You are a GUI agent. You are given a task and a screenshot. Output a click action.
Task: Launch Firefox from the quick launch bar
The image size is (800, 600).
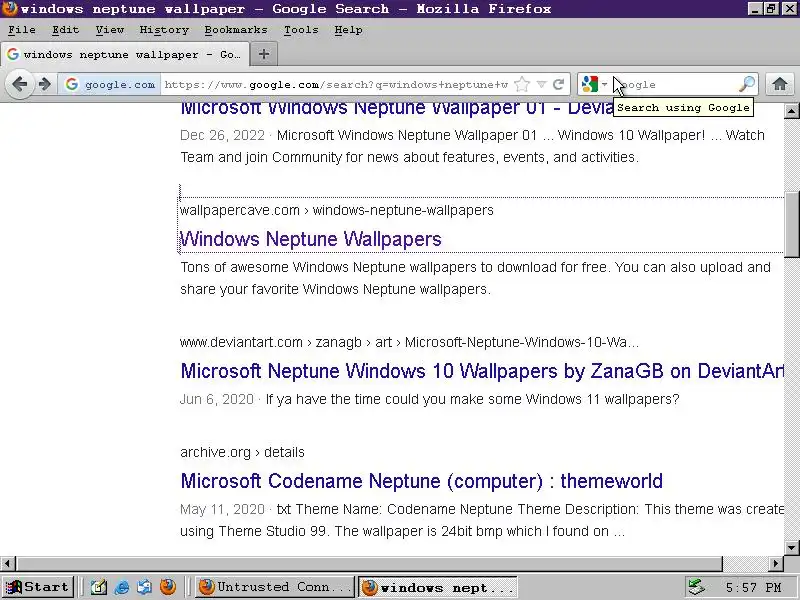[x=167, y=587]
